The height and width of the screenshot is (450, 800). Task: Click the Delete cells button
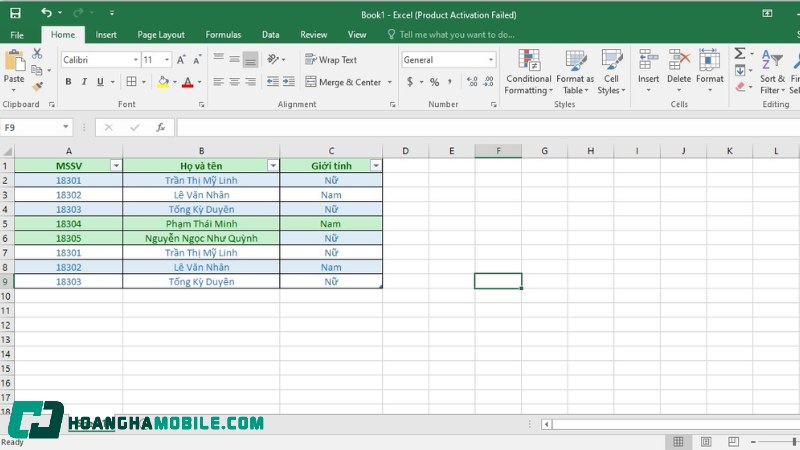click(679, 70)
